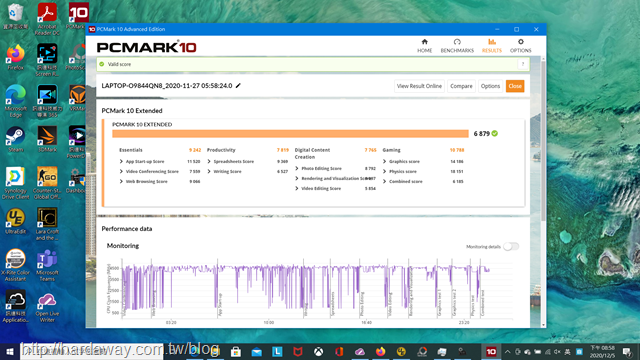Open Mail app from taskbar
640x360 pixels.
tap(256, 351)
